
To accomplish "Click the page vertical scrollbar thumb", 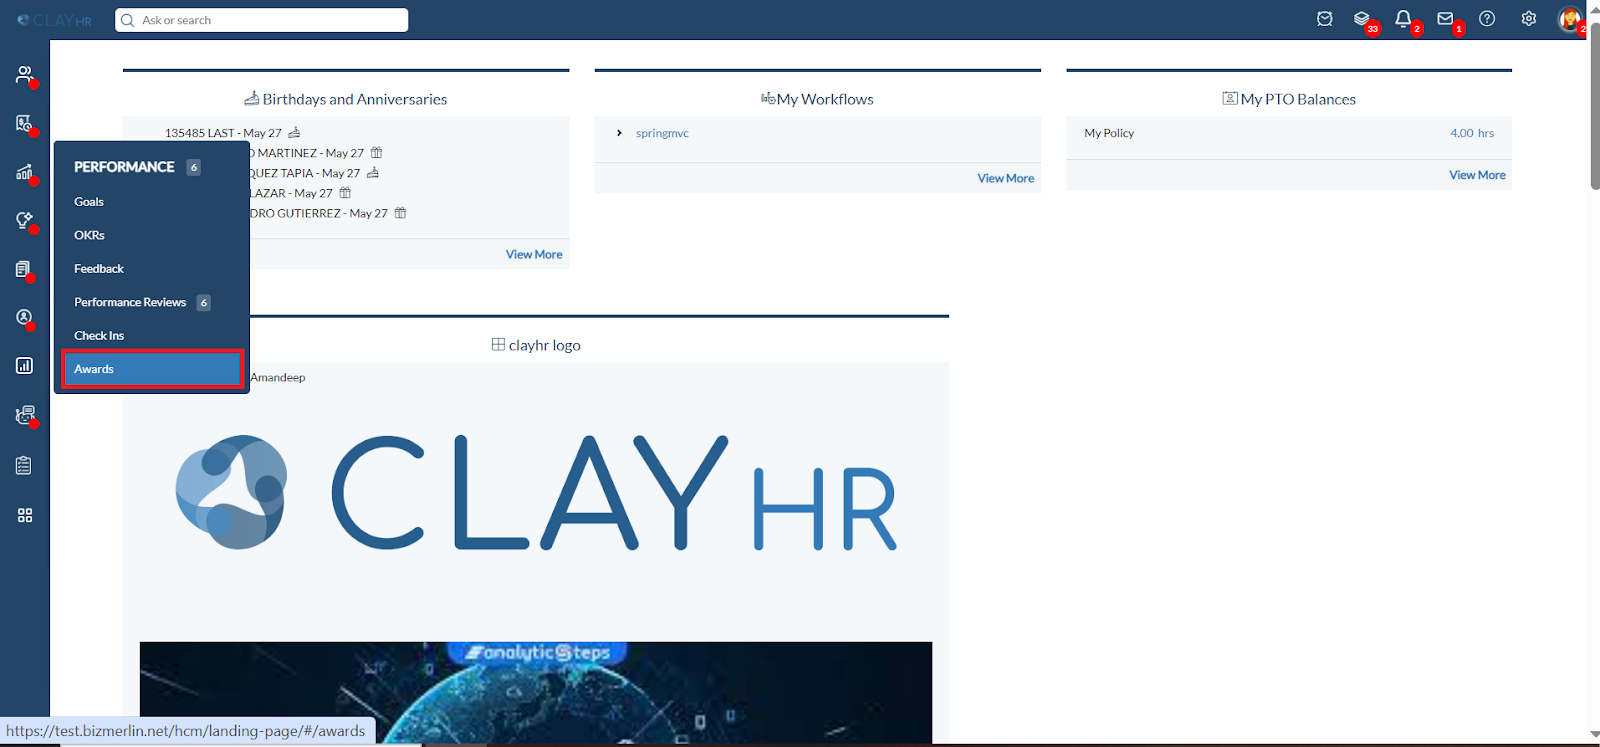I will pyautogui.click(x=1594, y=105).
